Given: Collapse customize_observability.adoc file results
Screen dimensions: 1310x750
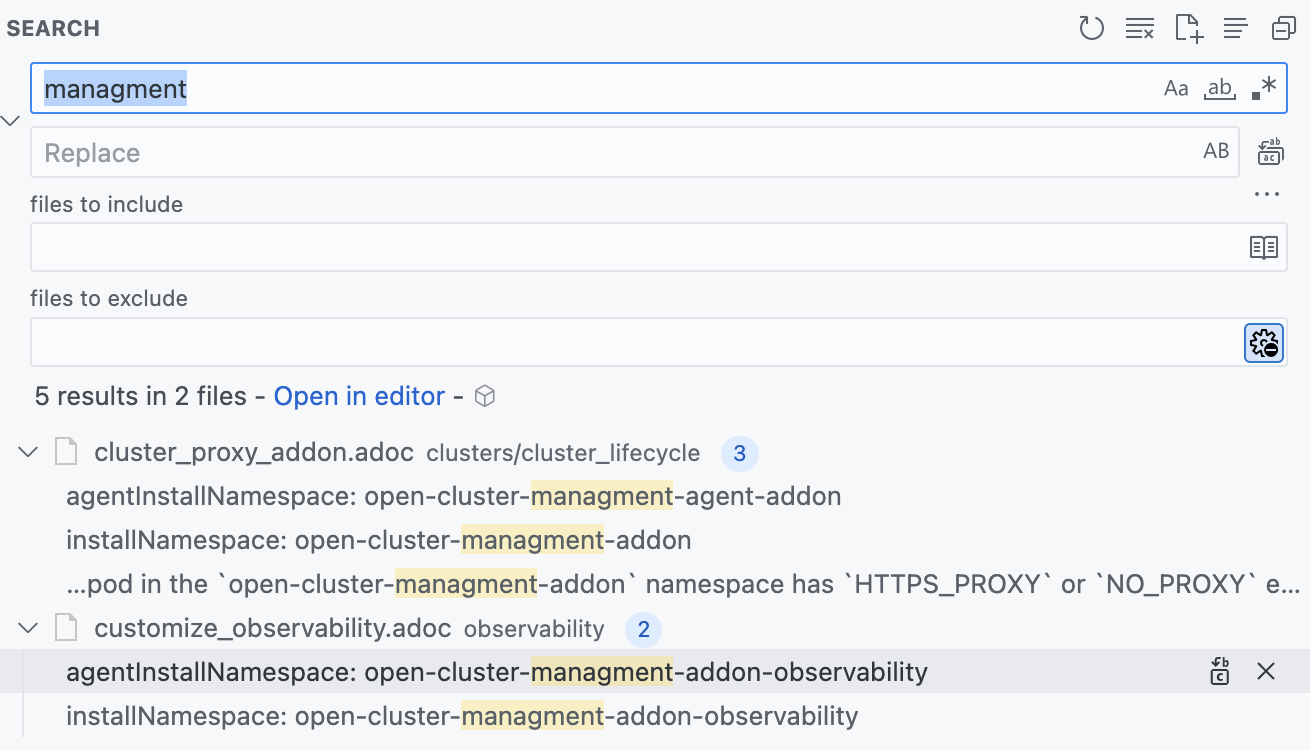Looking at the screenshot, I should tap(29, 629).
